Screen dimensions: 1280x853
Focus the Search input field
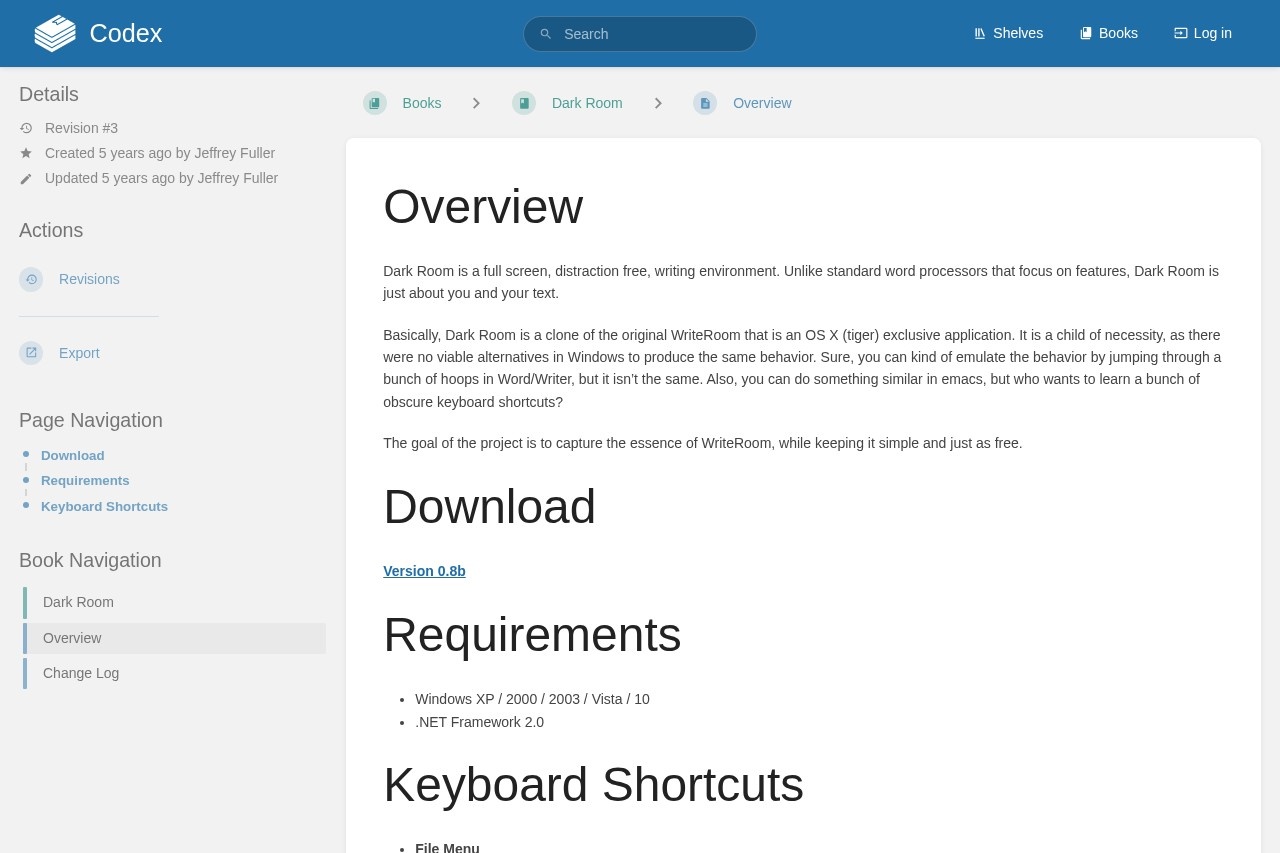pos(650,34)
